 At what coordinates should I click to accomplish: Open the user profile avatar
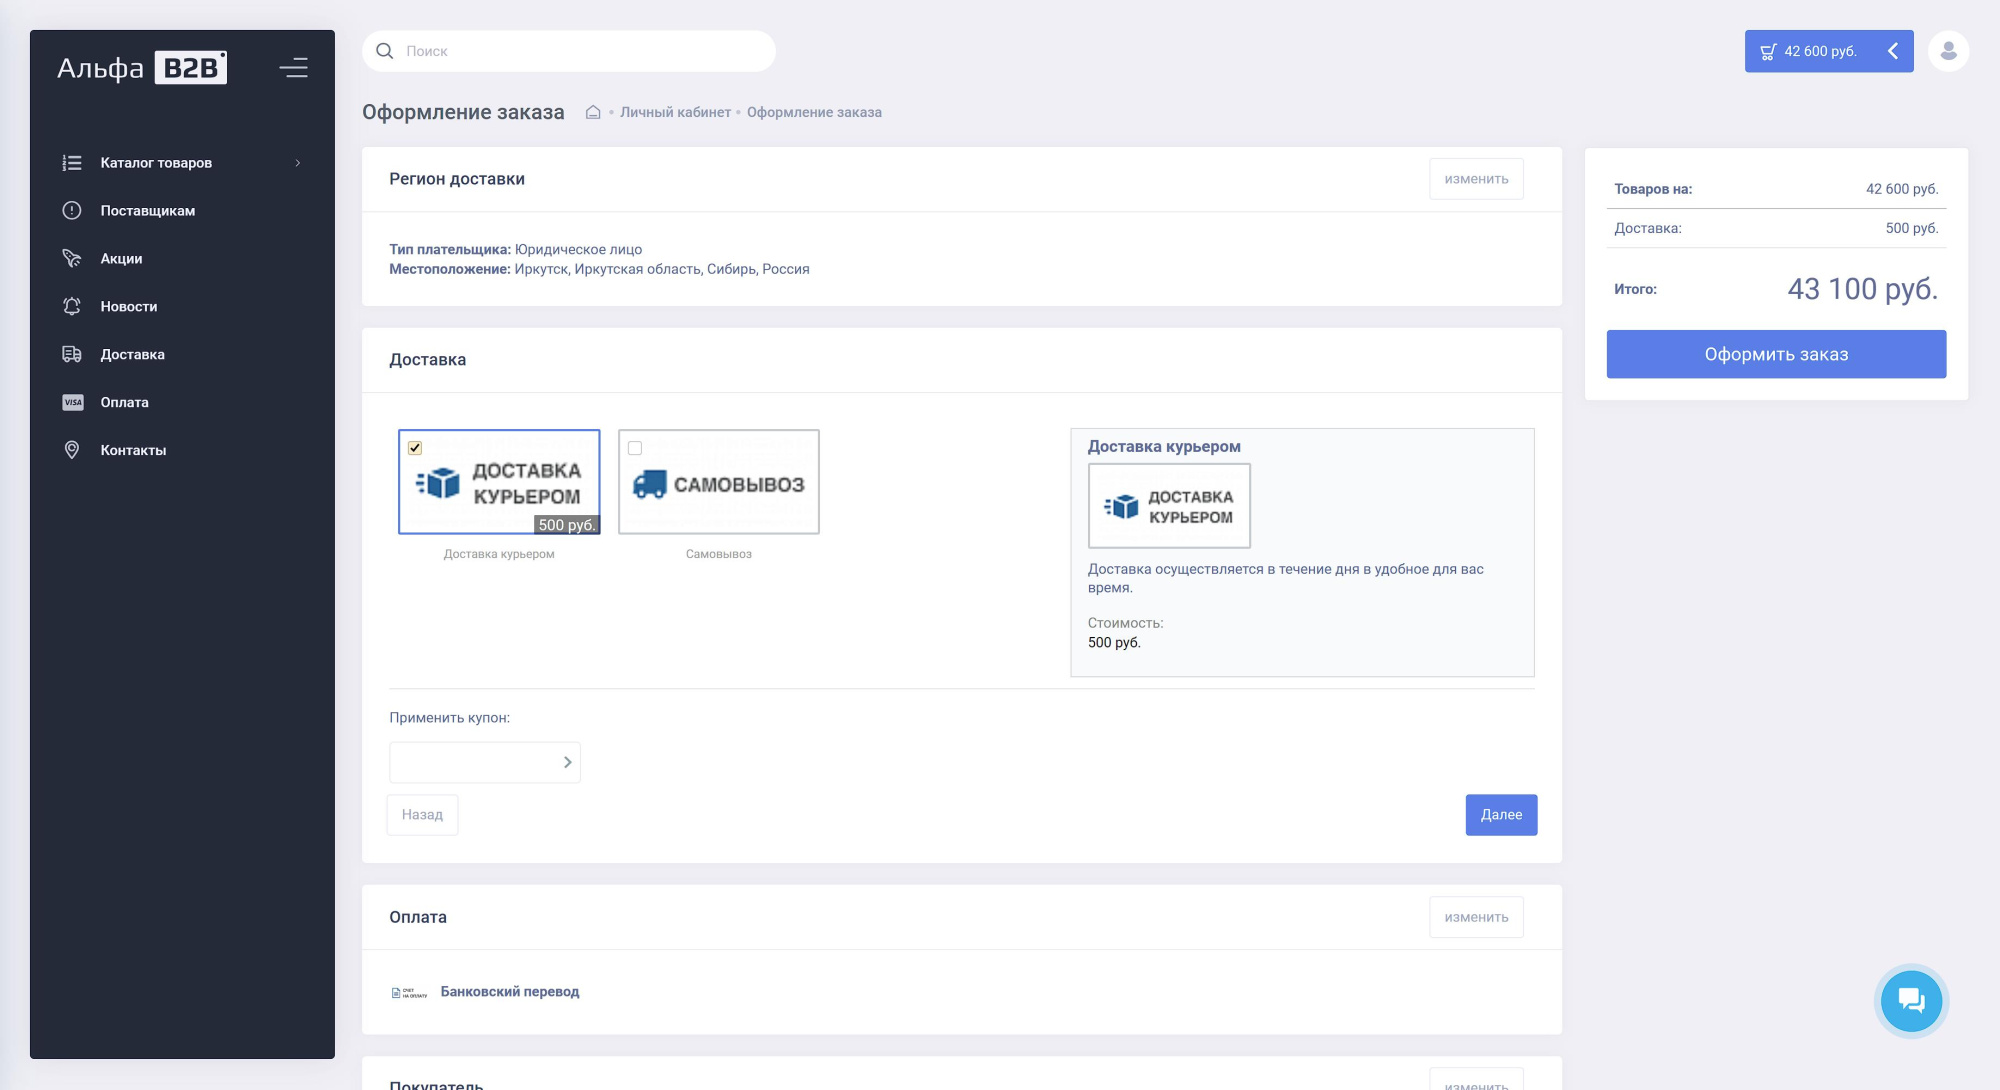coord(1948,51)
